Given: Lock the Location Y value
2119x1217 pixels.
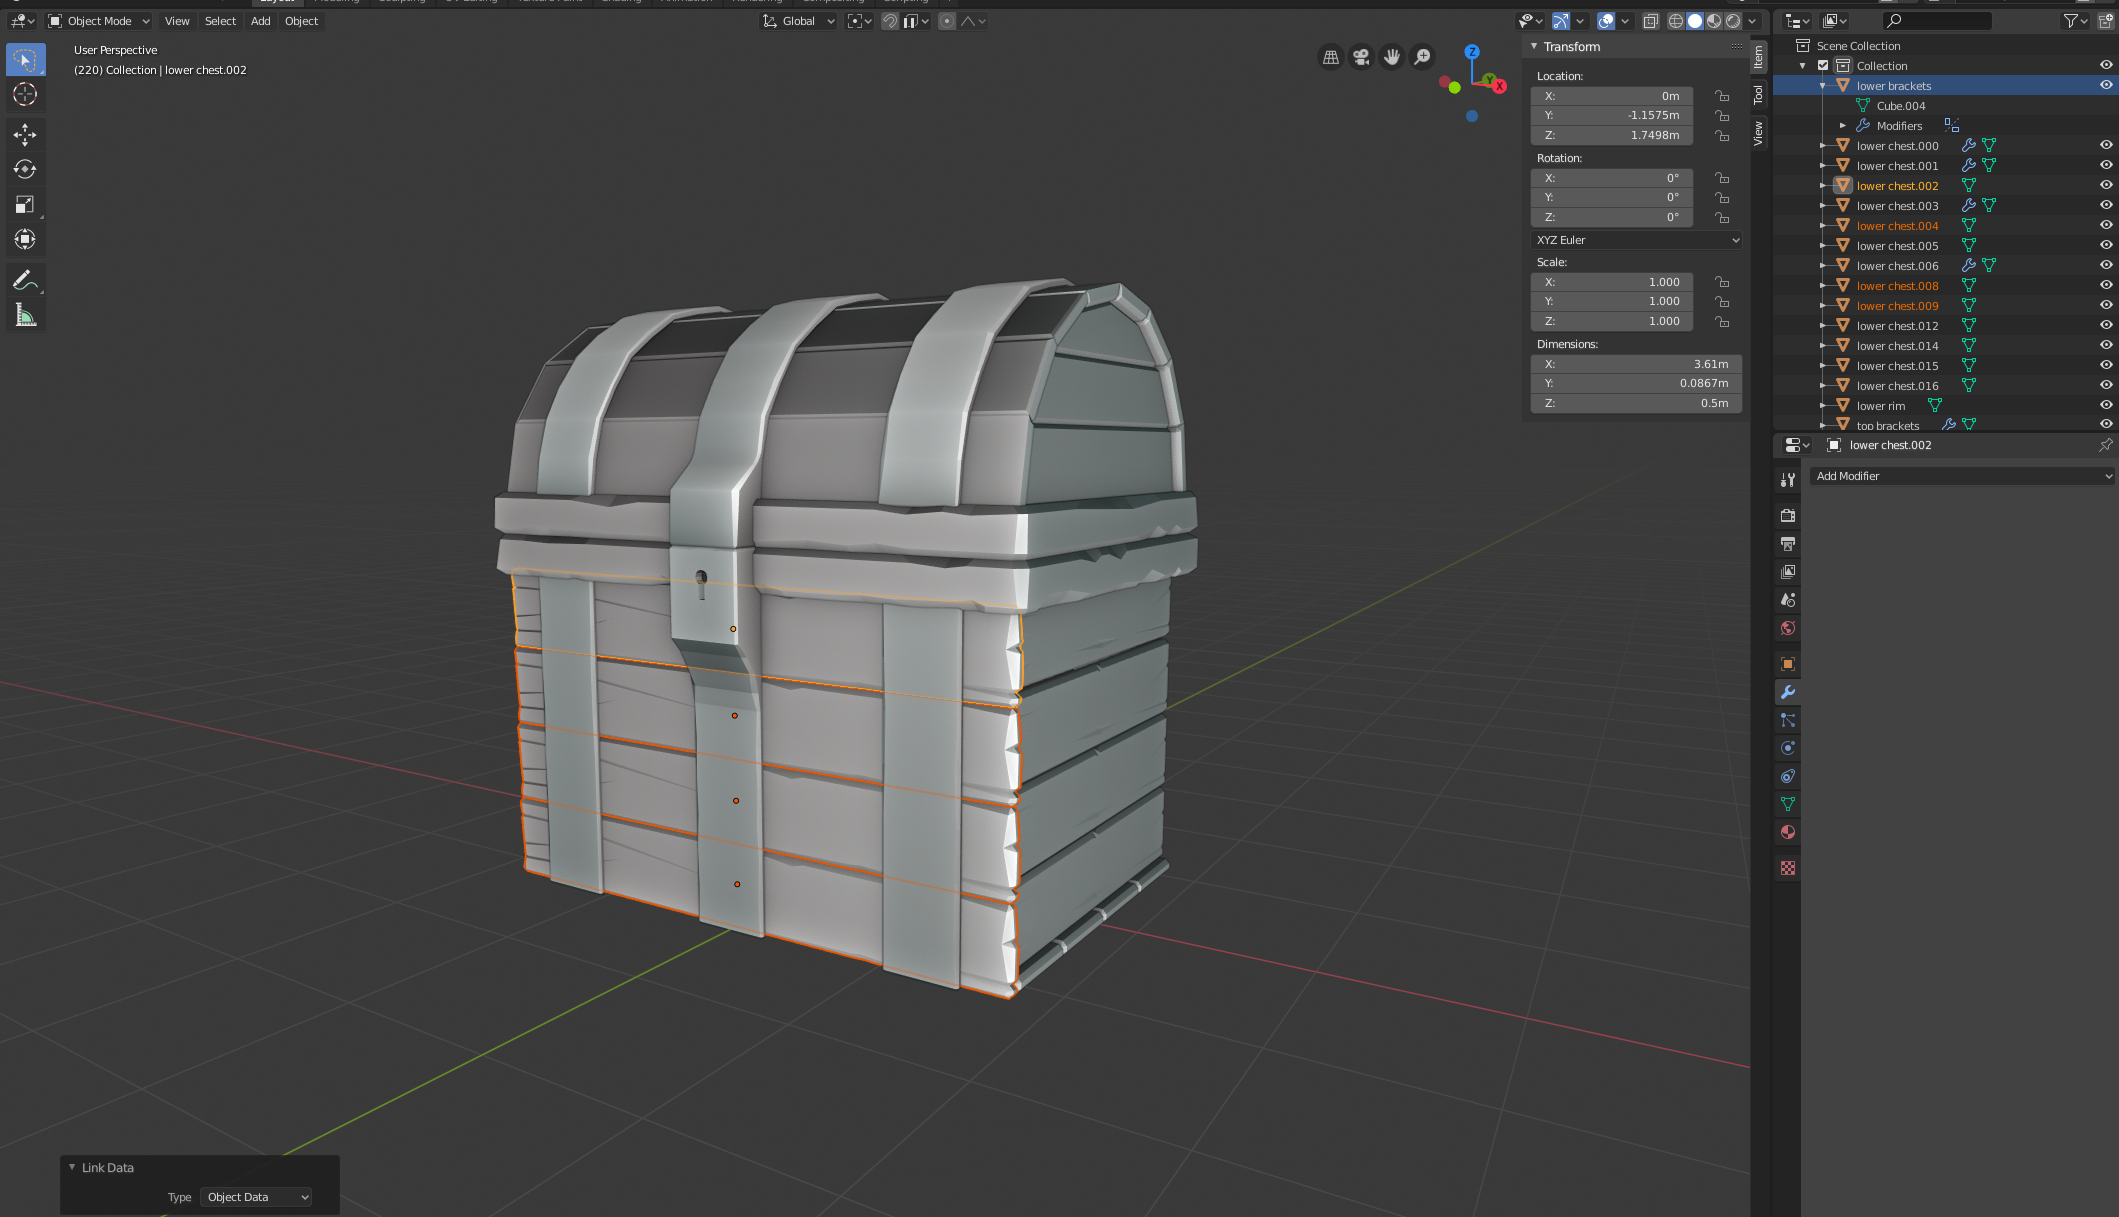Looking at the screenshot, I should (1722, 116).
